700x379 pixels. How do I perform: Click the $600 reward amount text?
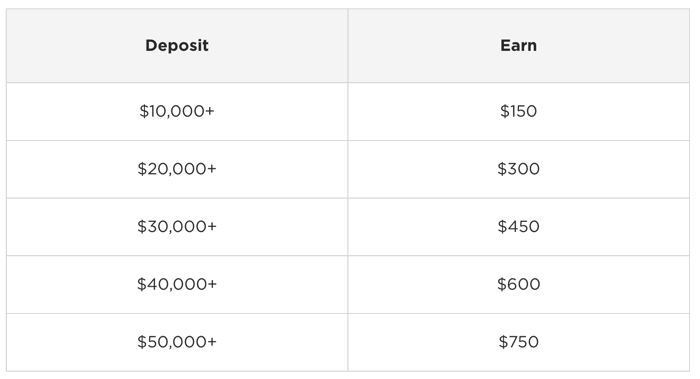pyautogui.click(x=518, y=284)
